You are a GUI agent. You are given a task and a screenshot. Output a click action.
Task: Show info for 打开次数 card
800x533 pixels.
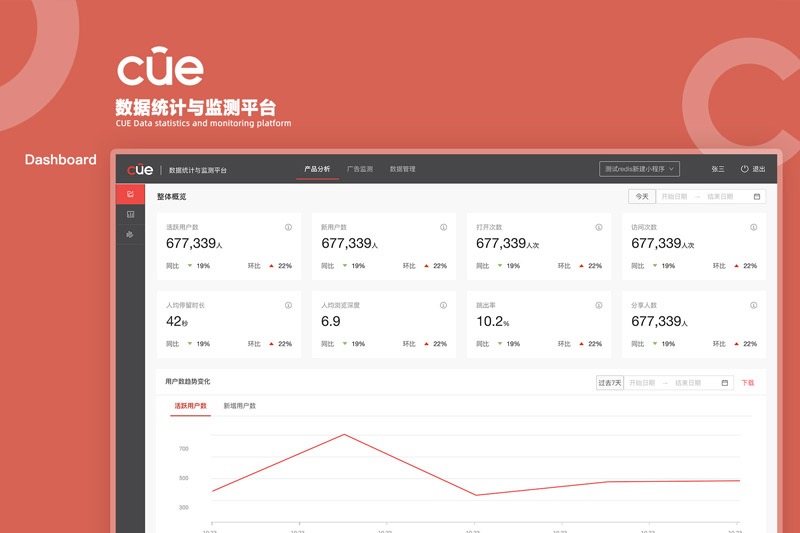598,227
